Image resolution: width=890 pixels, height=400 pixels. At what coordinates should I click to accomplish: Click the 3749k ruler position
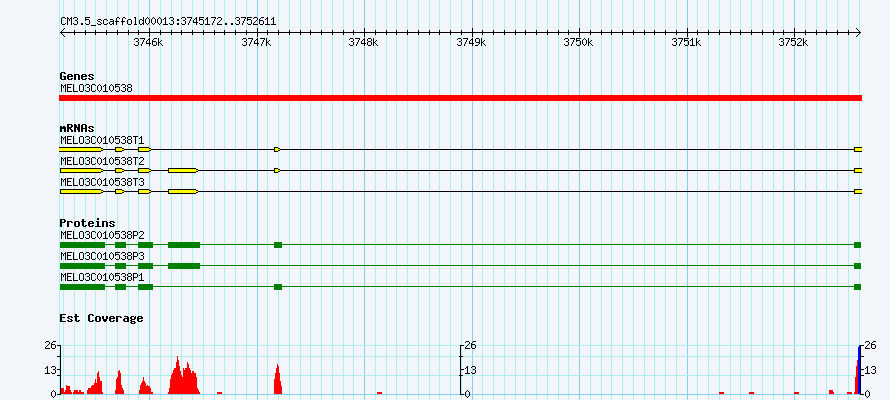tap(471, 43)
